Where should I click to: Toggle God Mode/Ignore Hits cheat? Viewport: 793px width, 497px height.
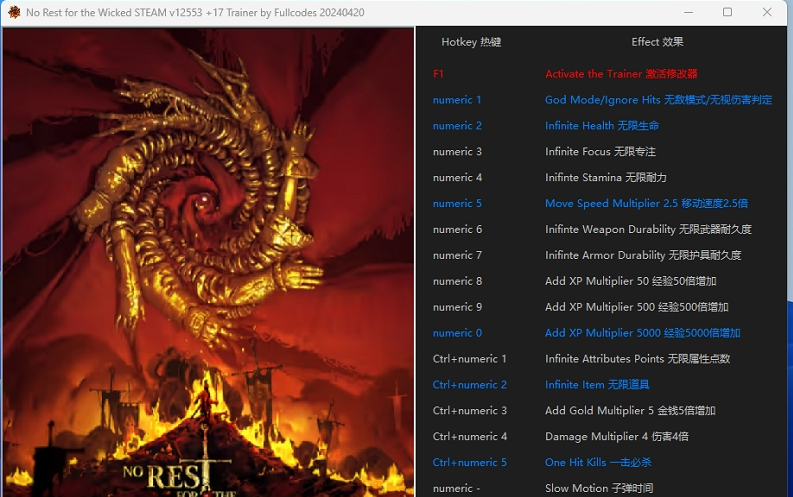pos(658,100)
